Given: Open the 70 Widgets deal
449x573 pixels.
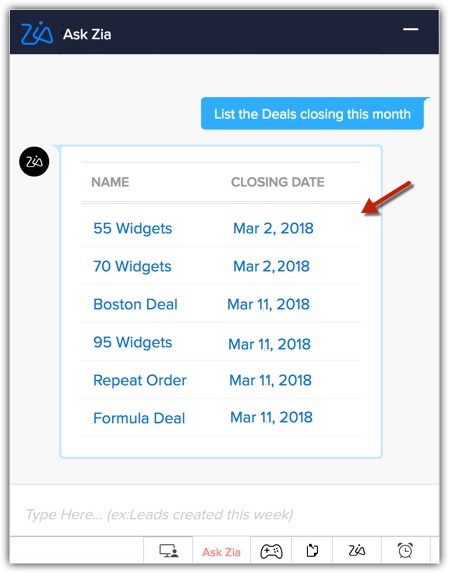Looking at the screenshot, I should (x=132, y=266).
